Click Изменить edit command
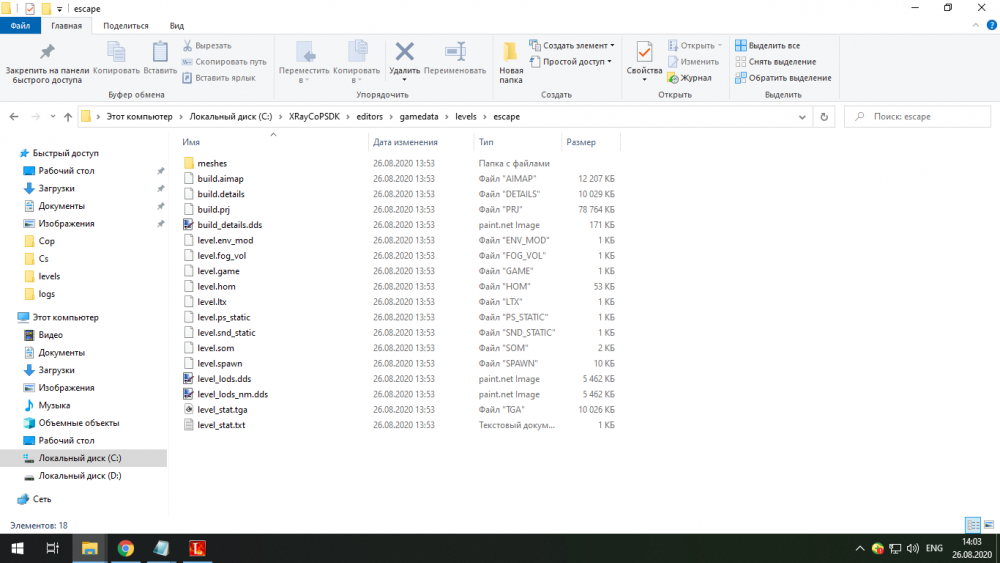1000x563 pixels. [693, 62]
